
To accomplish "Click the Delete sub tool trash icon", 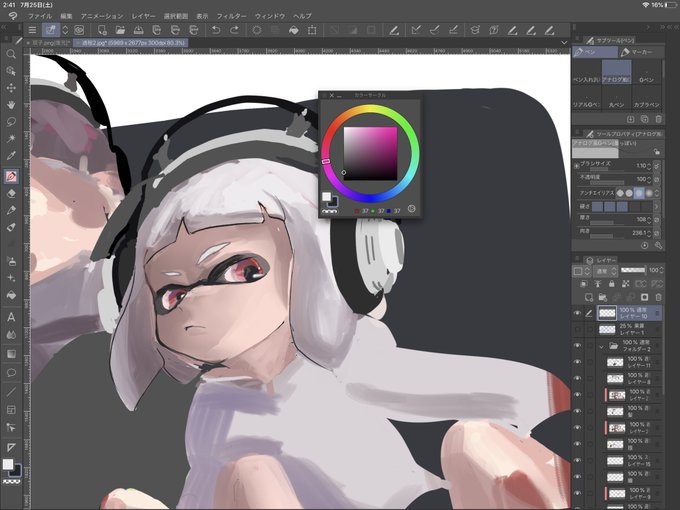I will [658, 119].
